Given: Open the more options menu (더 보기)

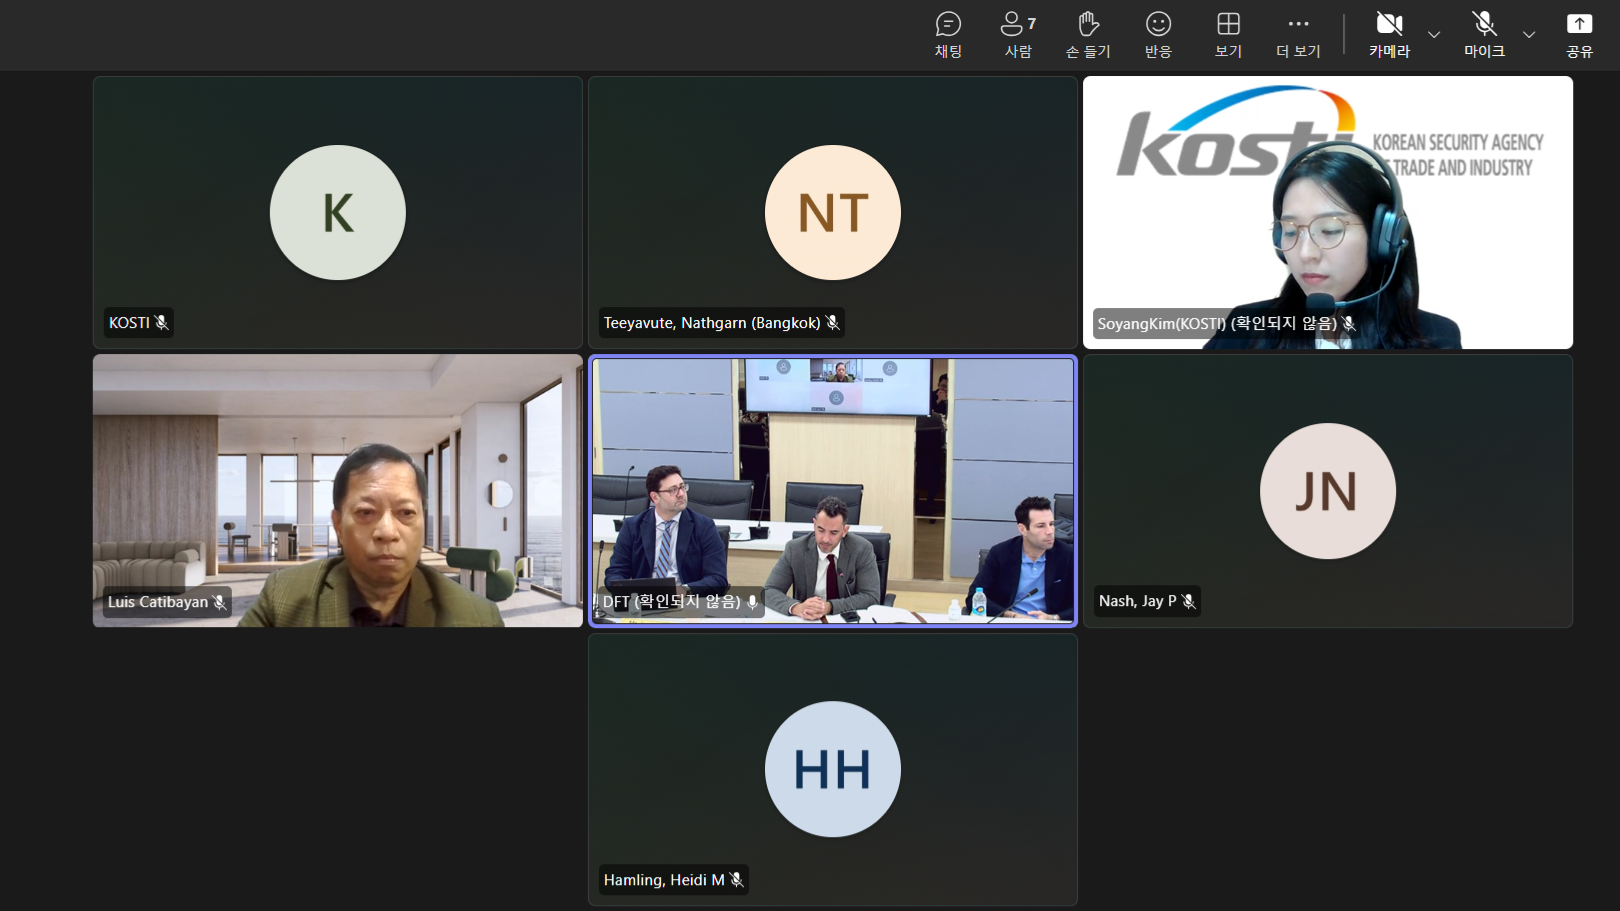Looking at the screenshot, I should [x=1298, y=35].
